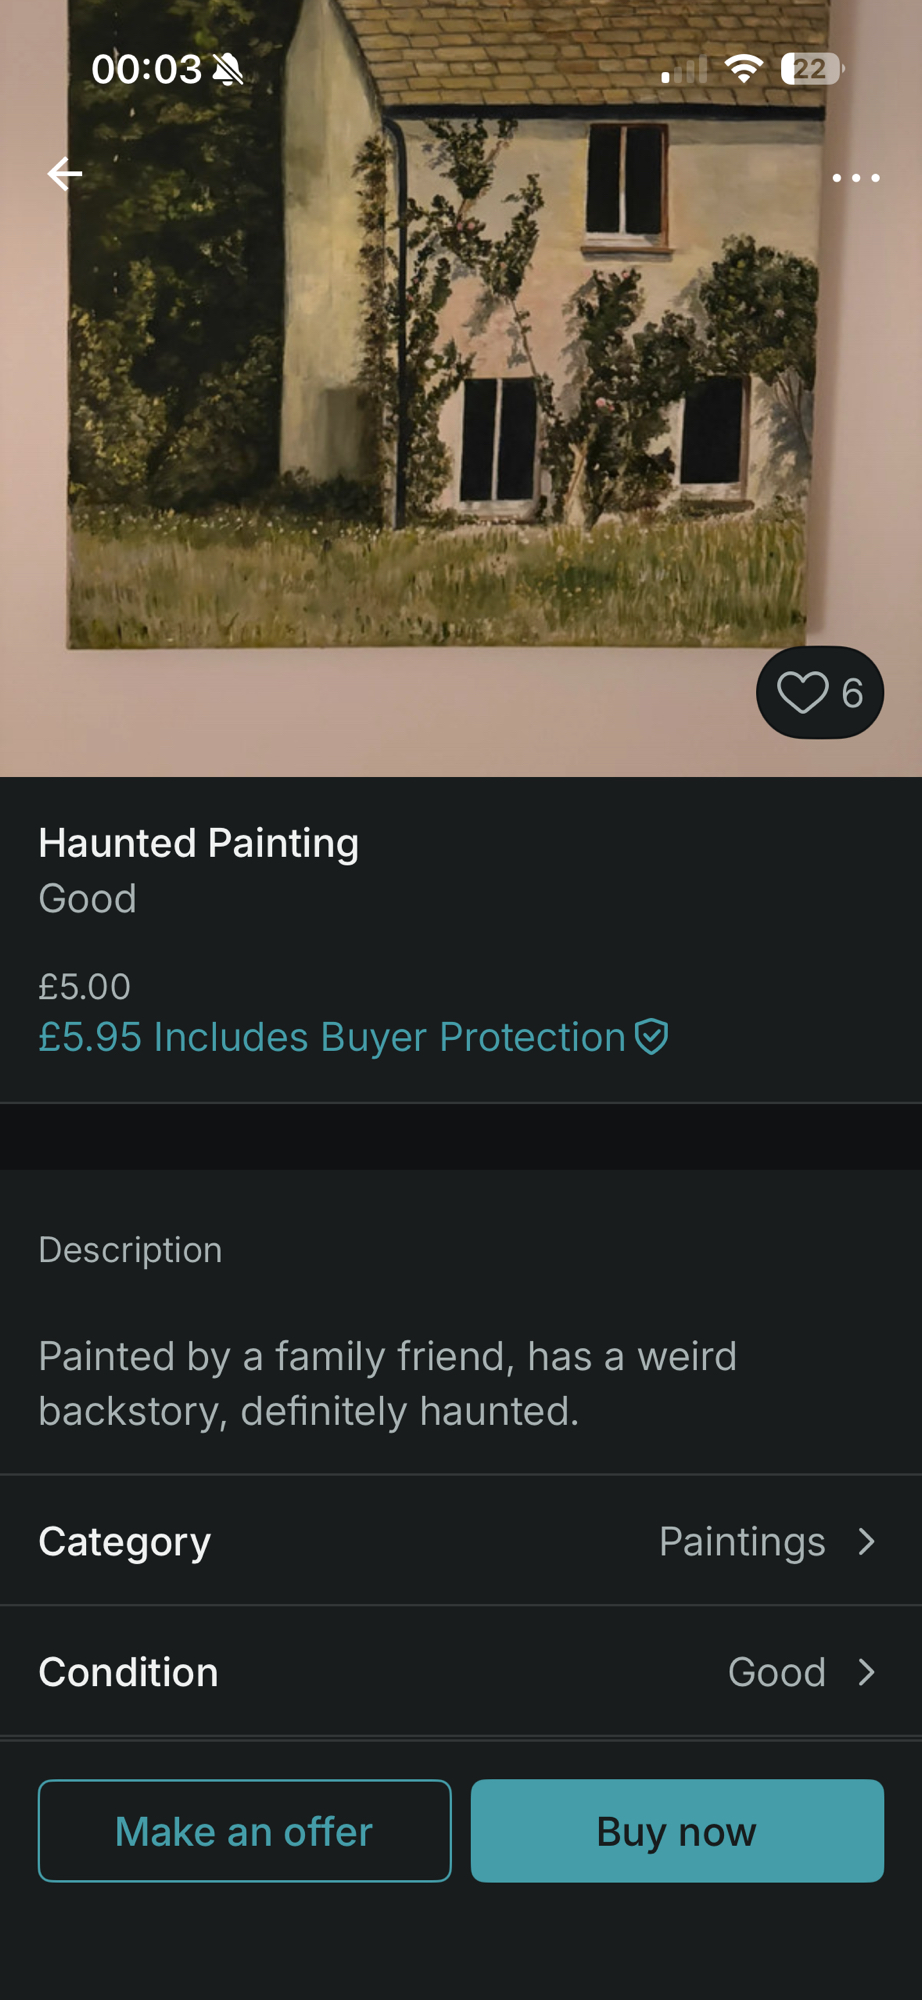This screenshot has height=2000, width=922.
Task: Go back using the arrow icon
Action: pos(65,174)
